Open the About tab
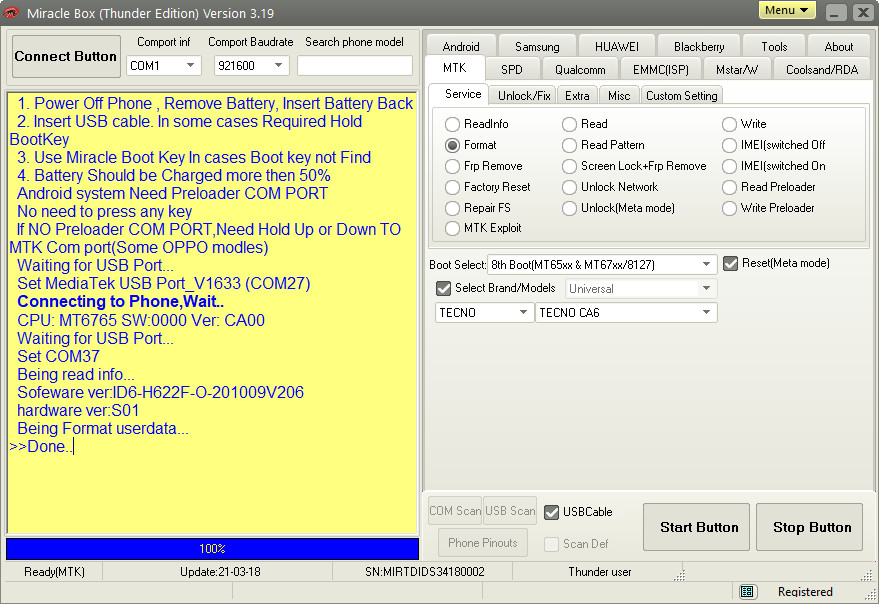This screenshot has height=604, width=879. (x=839, y=46)
